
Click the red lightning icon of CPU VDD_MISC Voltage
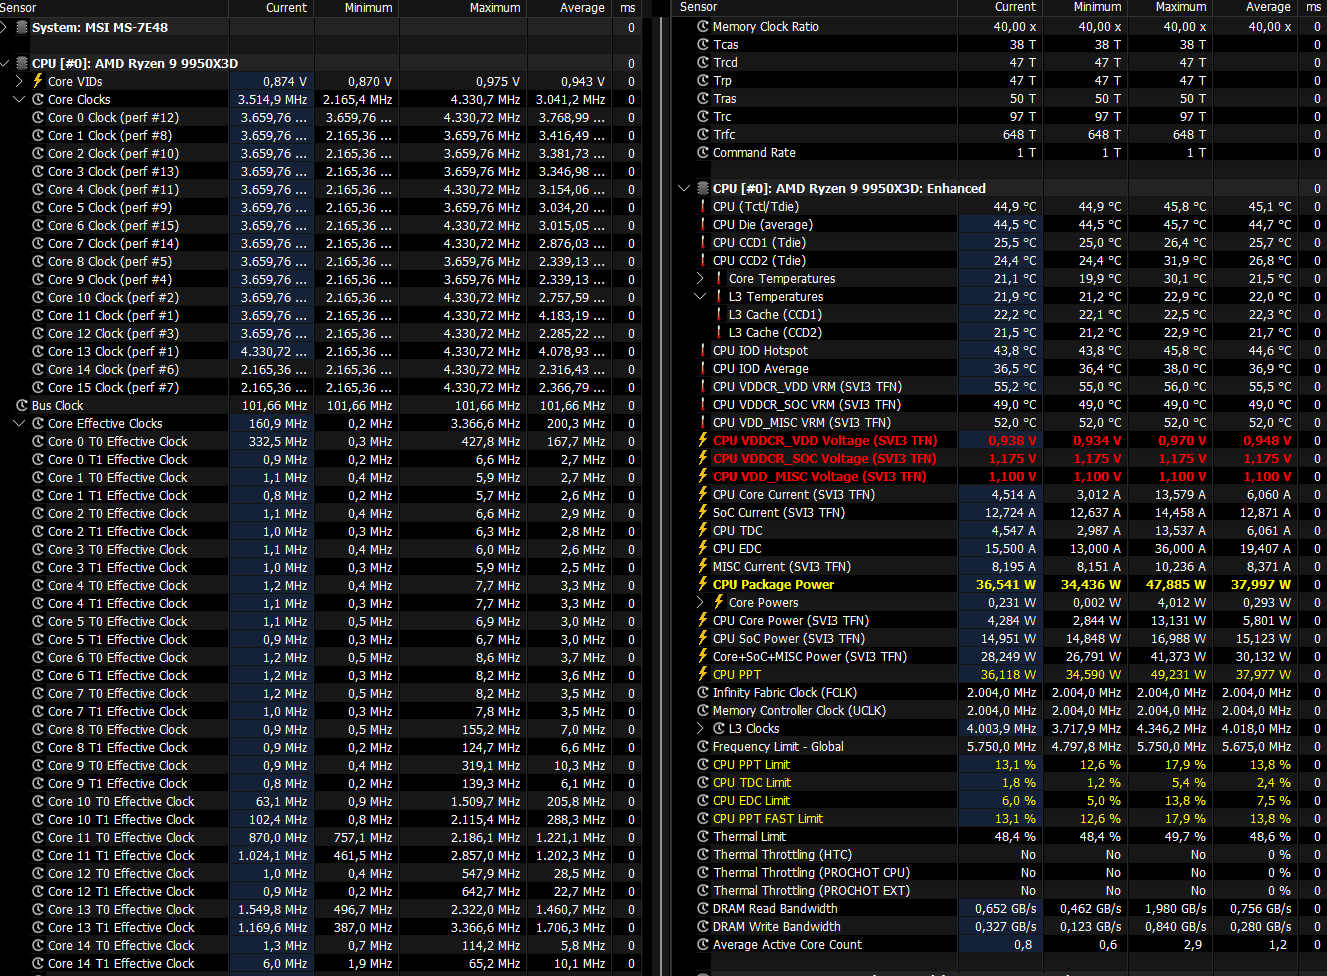703,476
